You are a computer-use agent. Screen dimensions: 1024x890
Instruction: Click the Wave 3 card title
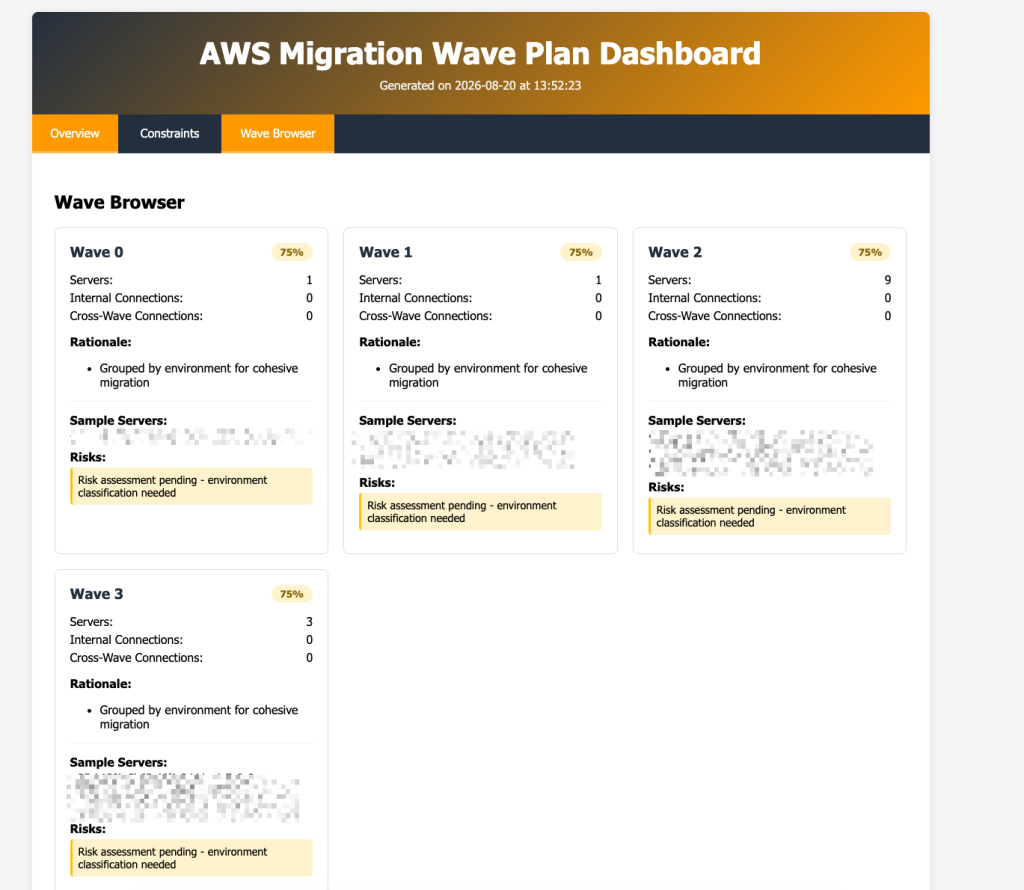pyautogui.click(x=97, y=594)
